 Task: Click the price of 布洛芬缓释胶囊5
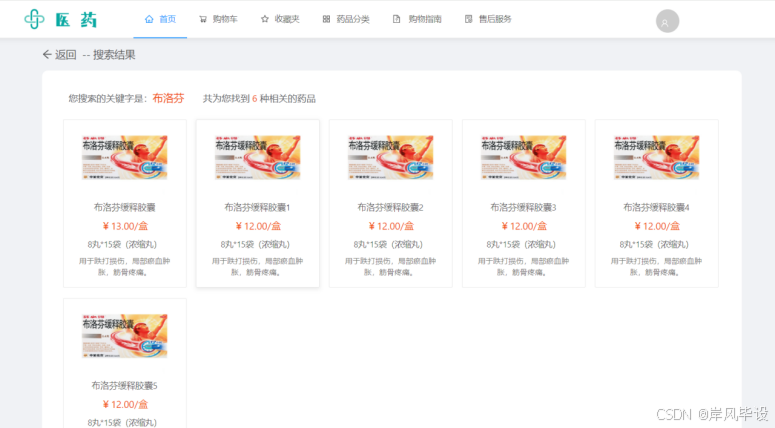[x=125, y=405]
